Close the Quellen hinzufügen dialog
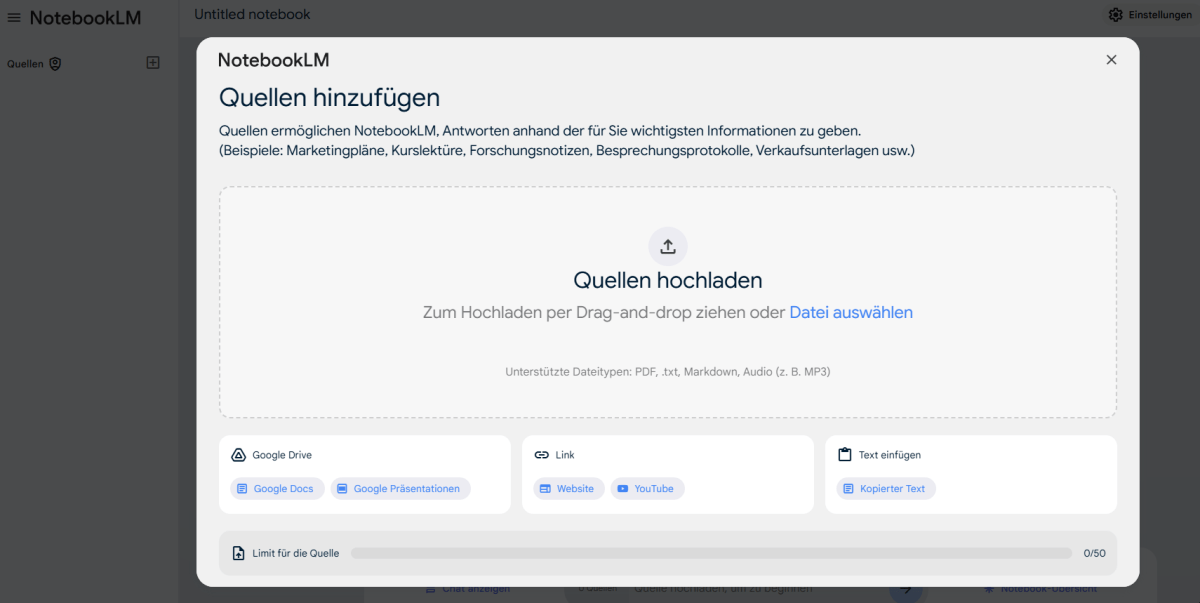 coord(1111,59)
